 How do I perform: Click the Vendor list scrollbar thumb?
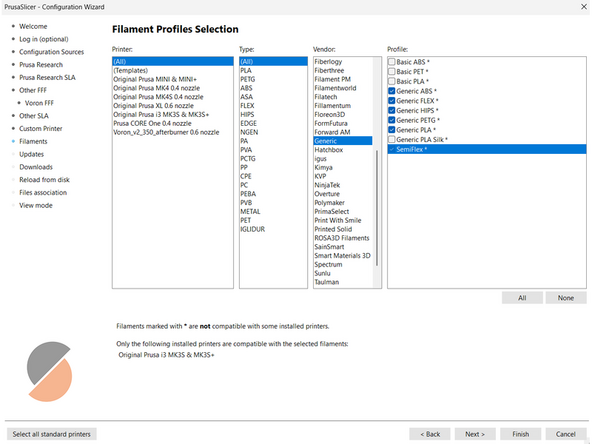(376, 208)
